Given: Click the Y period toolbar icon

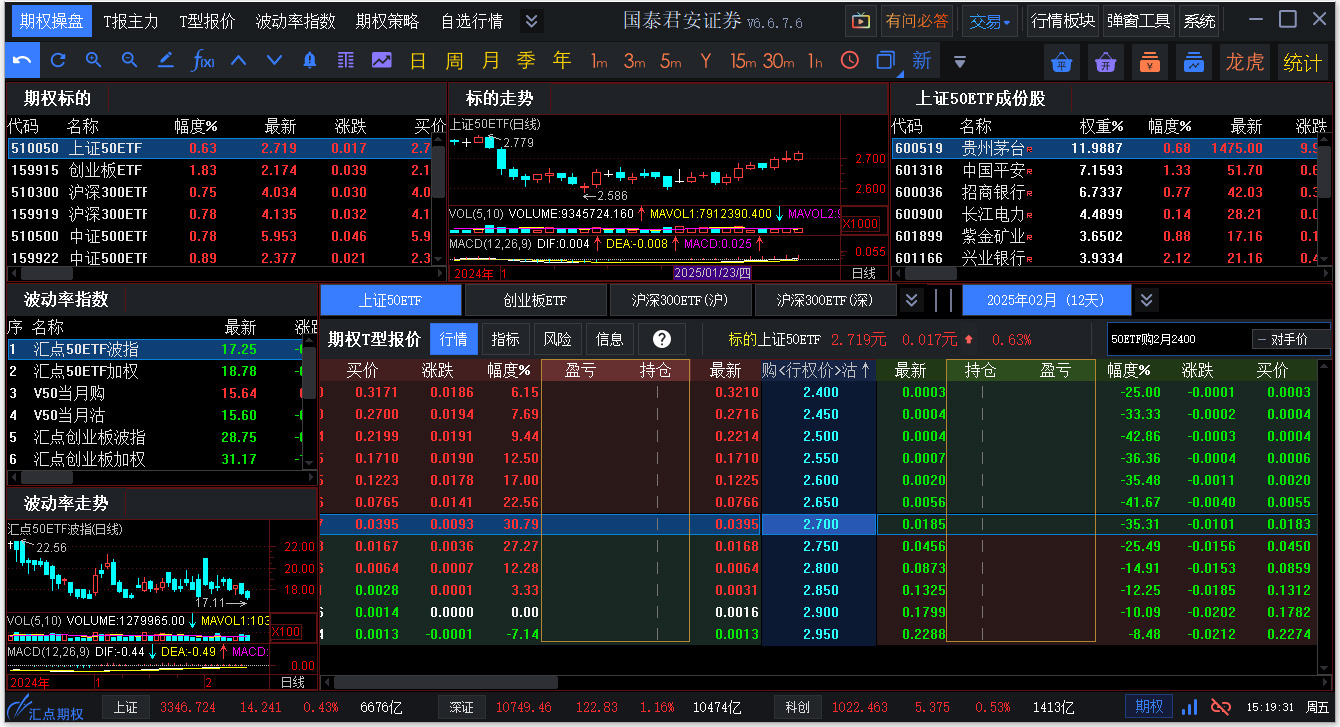Looking at the screenshot, I should (x=706, y=61).
